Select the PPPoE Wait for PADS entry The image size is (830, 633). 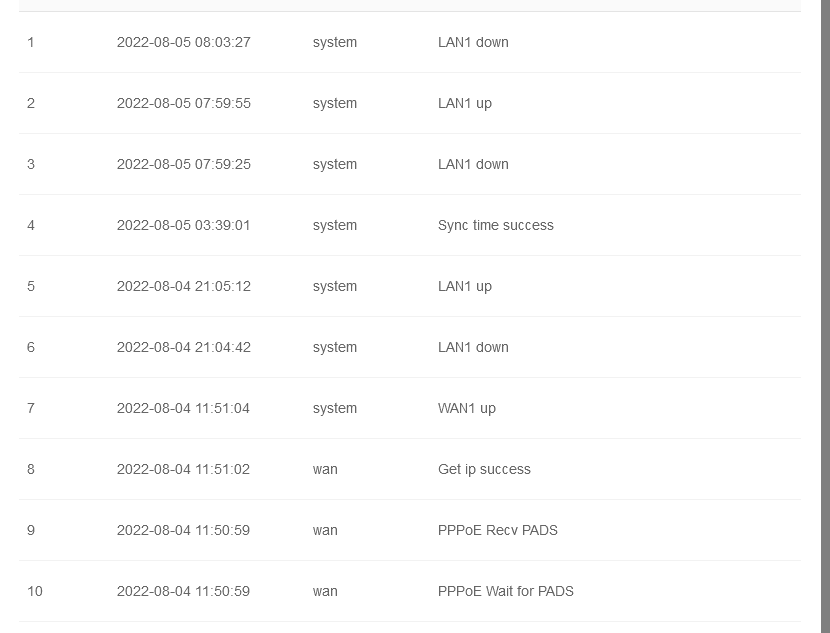coord(505,591)
